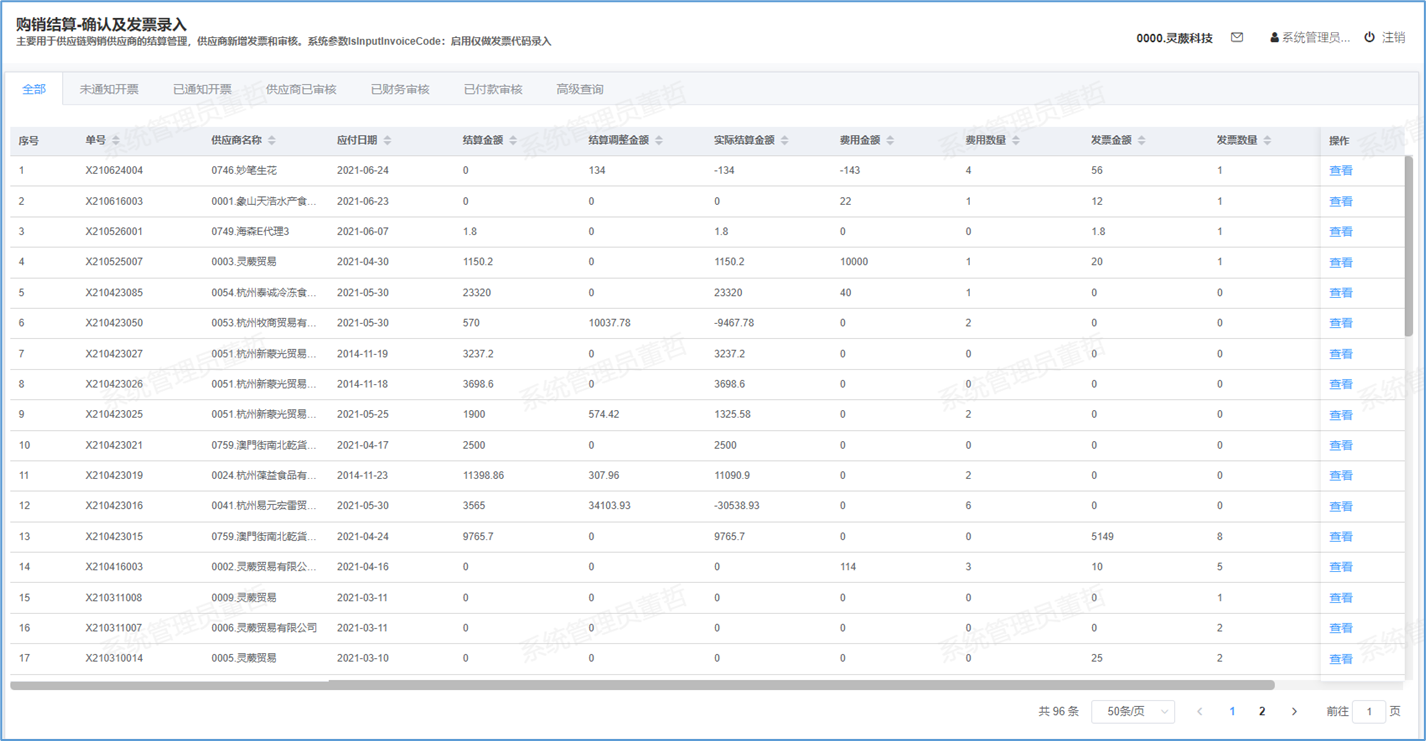The height and width of the screenshot is (741, 1426).
Task: Open the 高级查询 tab
Action: [x=579, y=89]
